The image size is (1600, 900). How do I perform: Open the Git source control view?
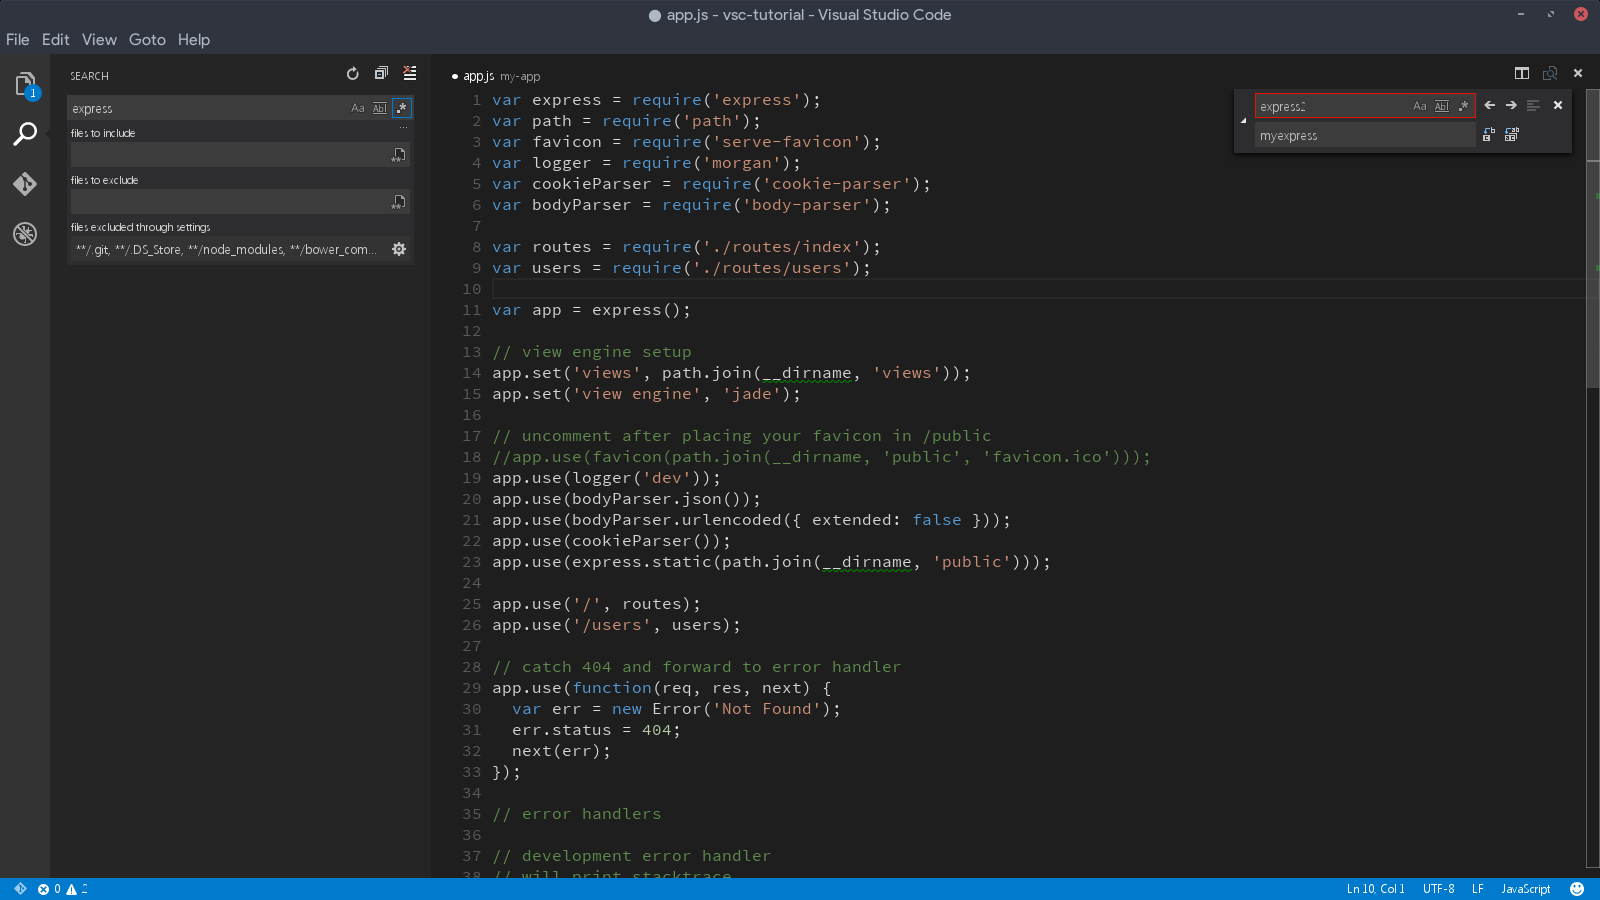pyautogui.click(x=25, y=184)
